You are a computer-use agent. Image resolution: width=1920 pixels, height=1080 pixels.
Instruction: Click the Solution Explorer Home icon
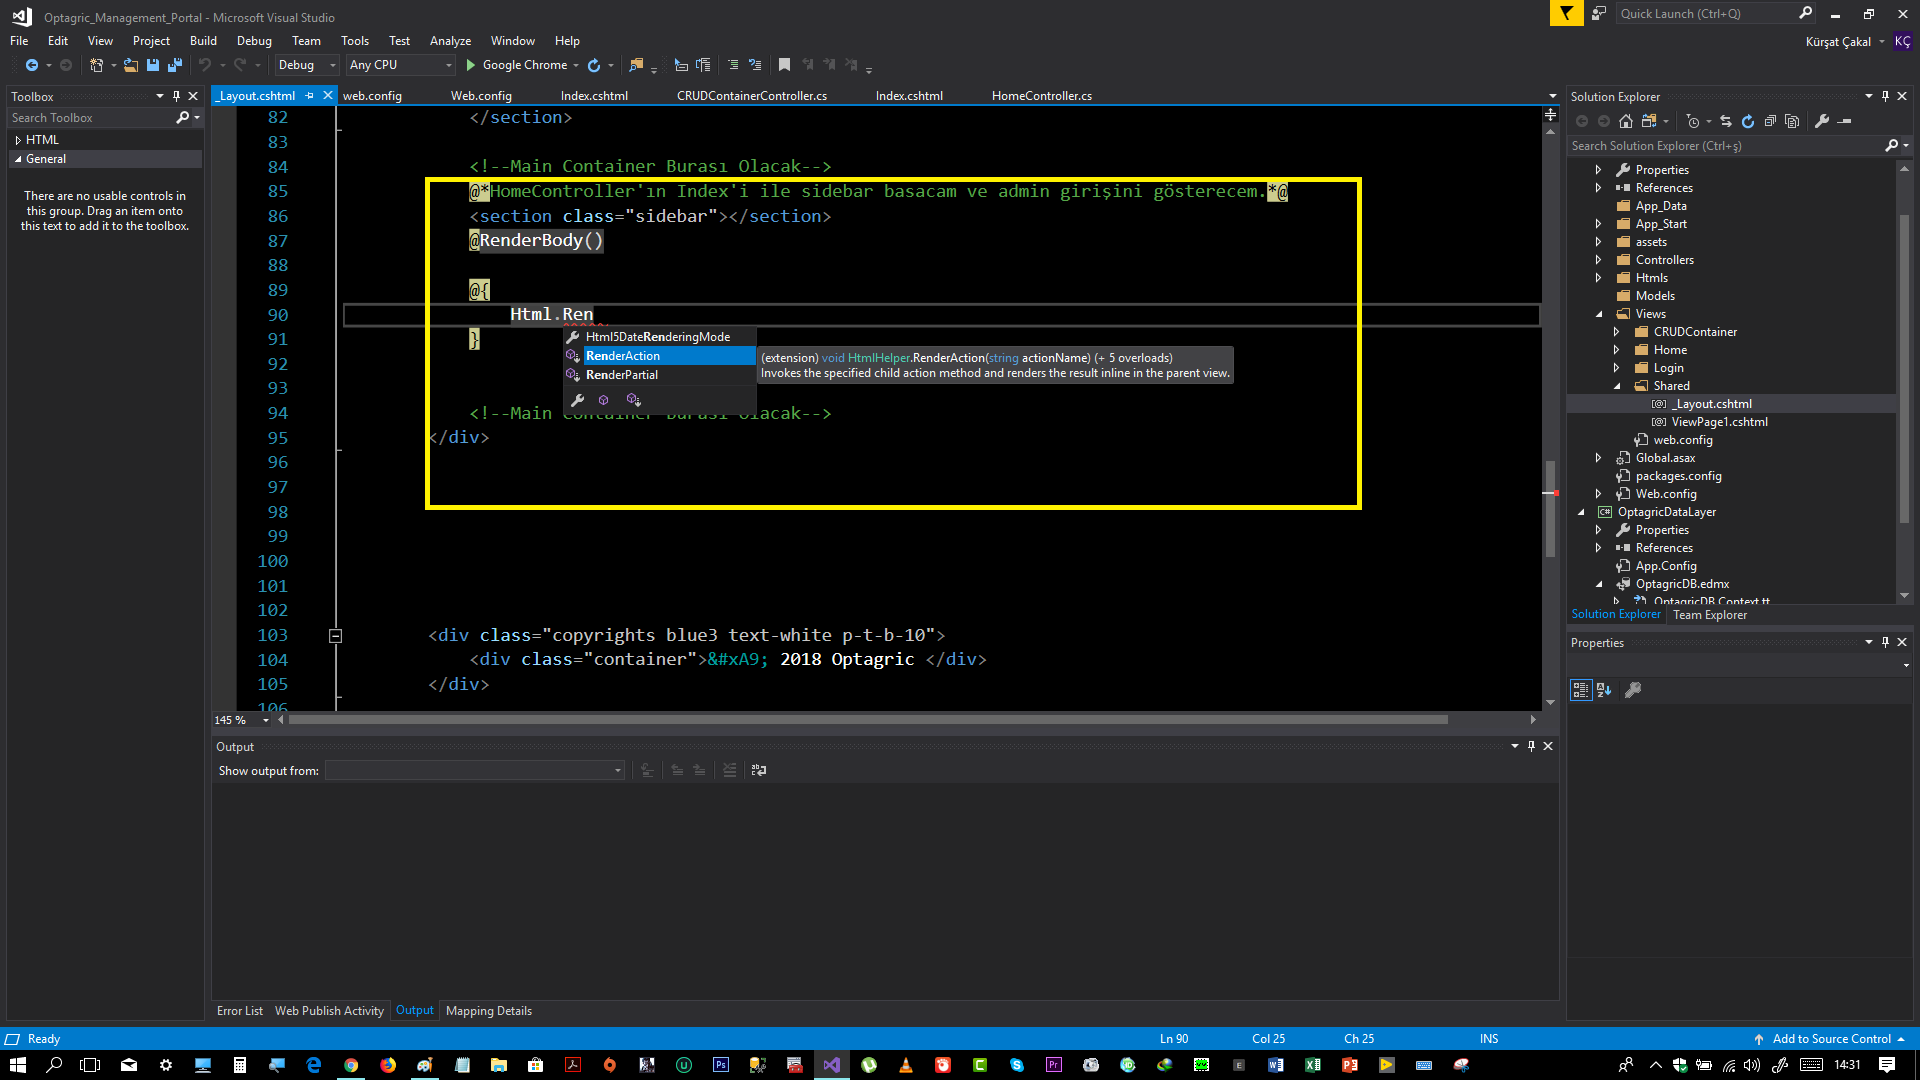(1626, 121)
